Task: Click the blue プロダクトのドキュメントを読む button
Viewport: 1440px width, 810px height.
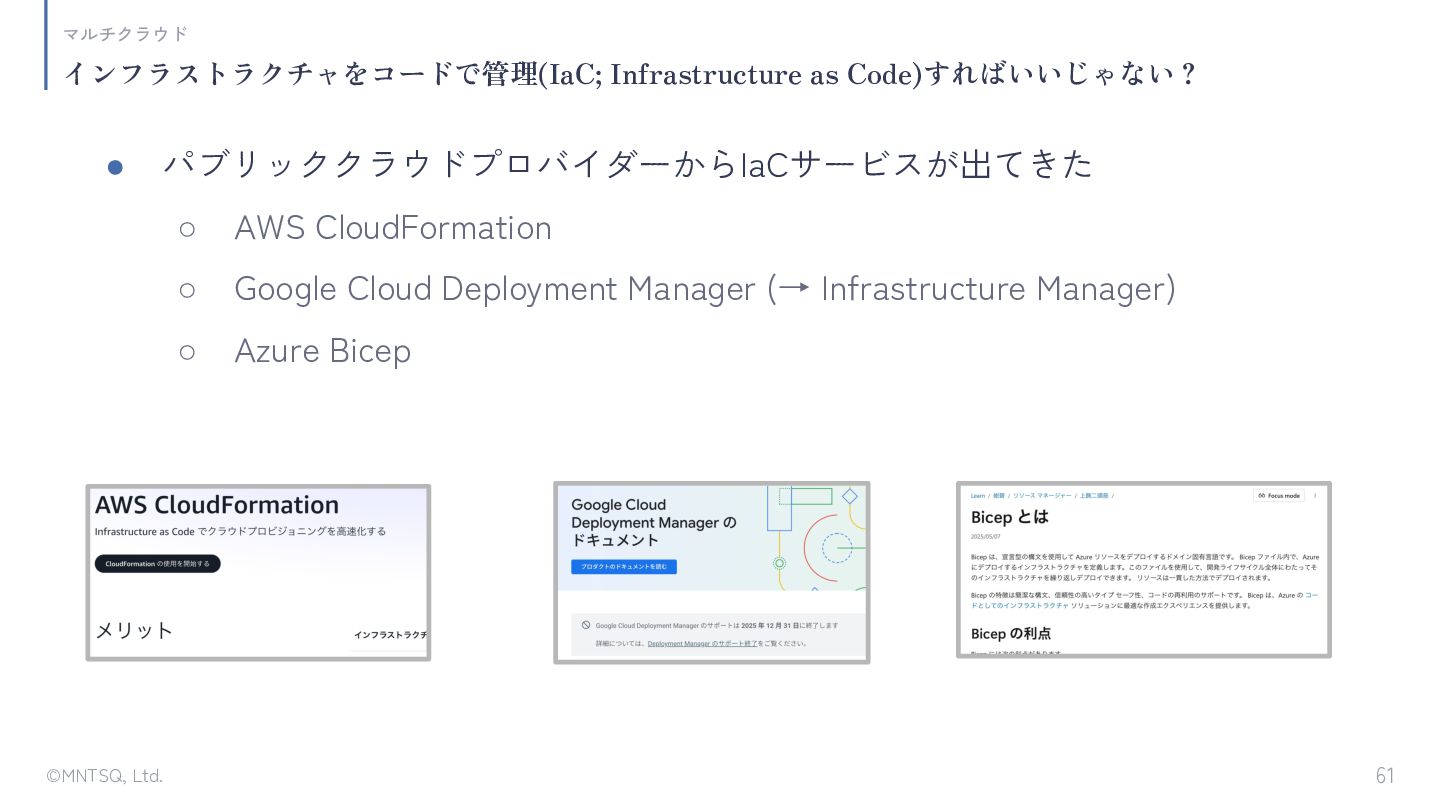Action: [x=624, y=566]
